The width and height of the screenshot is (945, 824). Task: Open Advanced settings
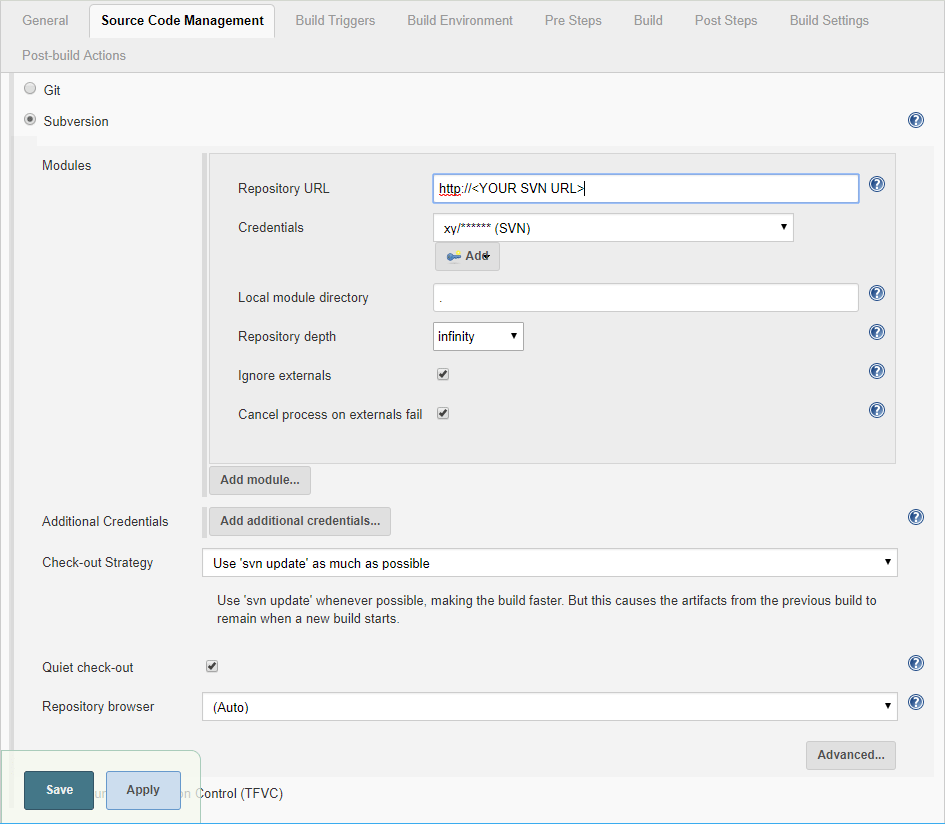point(850,755)
